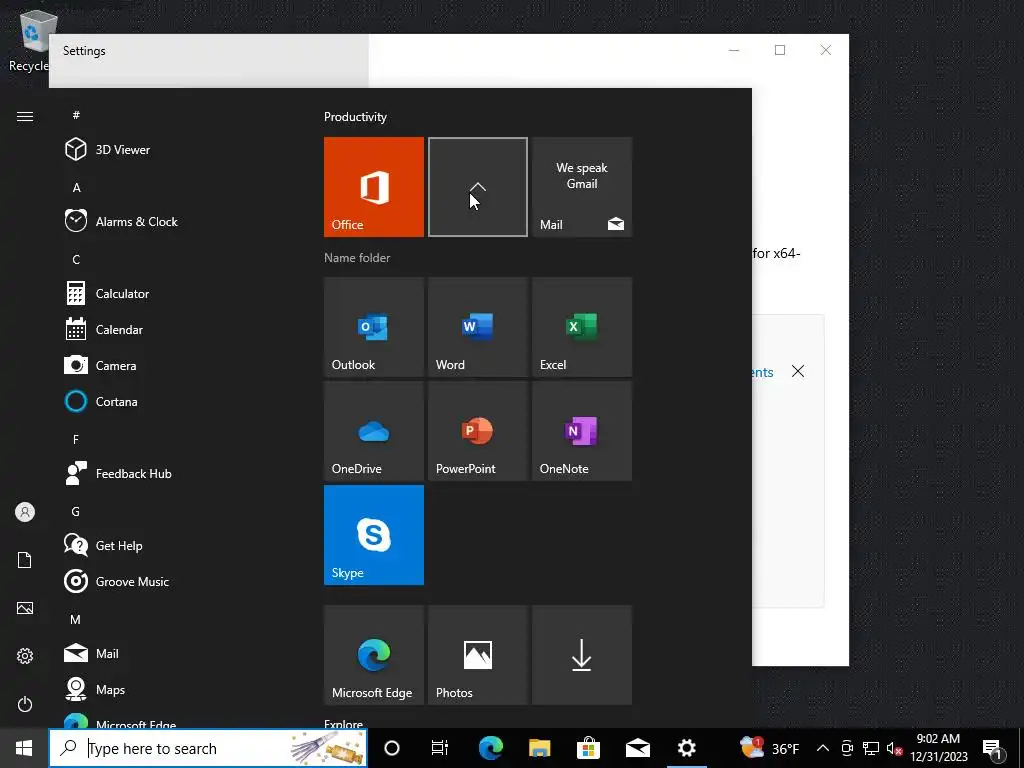Open Settings from the Start rail gear
Screen dimensions: 1024x768
coord(25,656)
